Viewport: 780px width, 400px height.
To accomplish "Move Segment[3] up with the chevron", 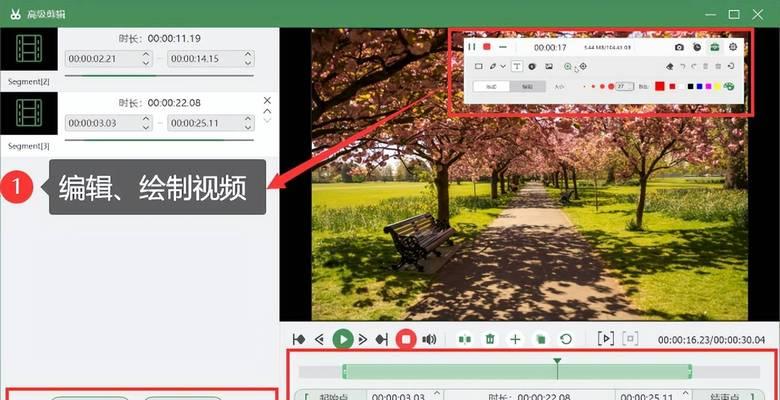I will [267, 111].
